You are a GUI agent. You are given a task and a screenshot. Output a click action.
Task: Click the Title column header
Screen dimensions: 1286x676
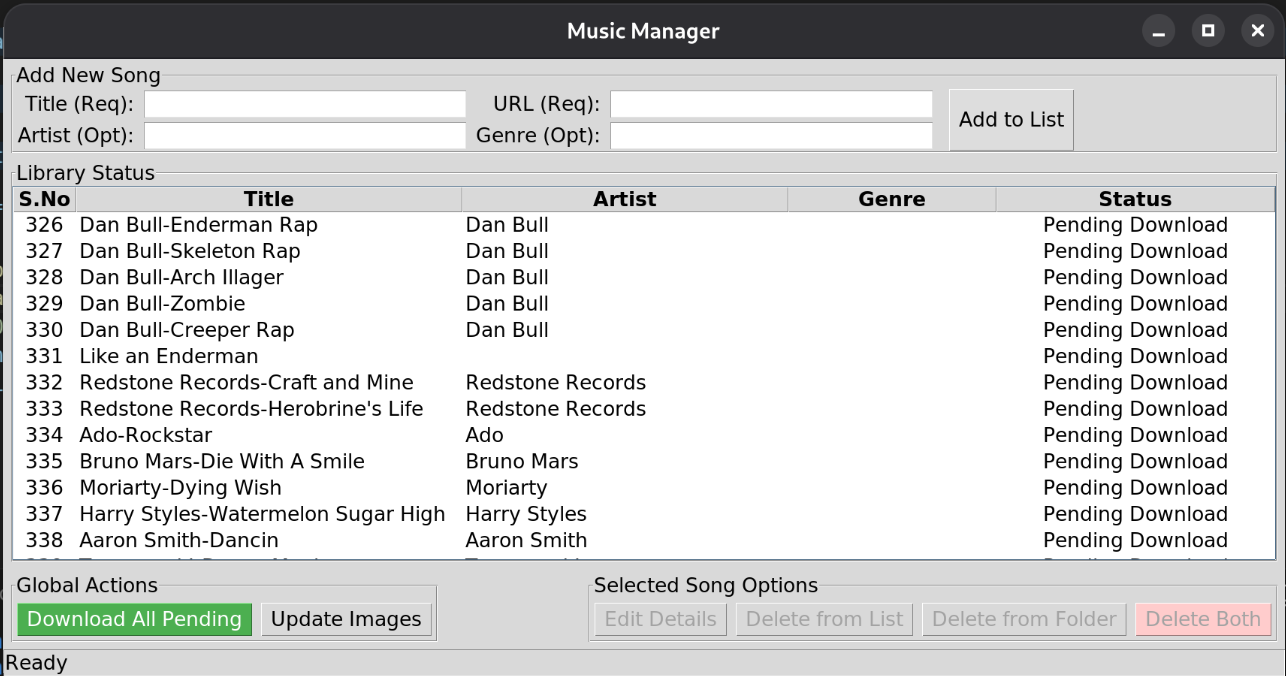click(268, 199)
